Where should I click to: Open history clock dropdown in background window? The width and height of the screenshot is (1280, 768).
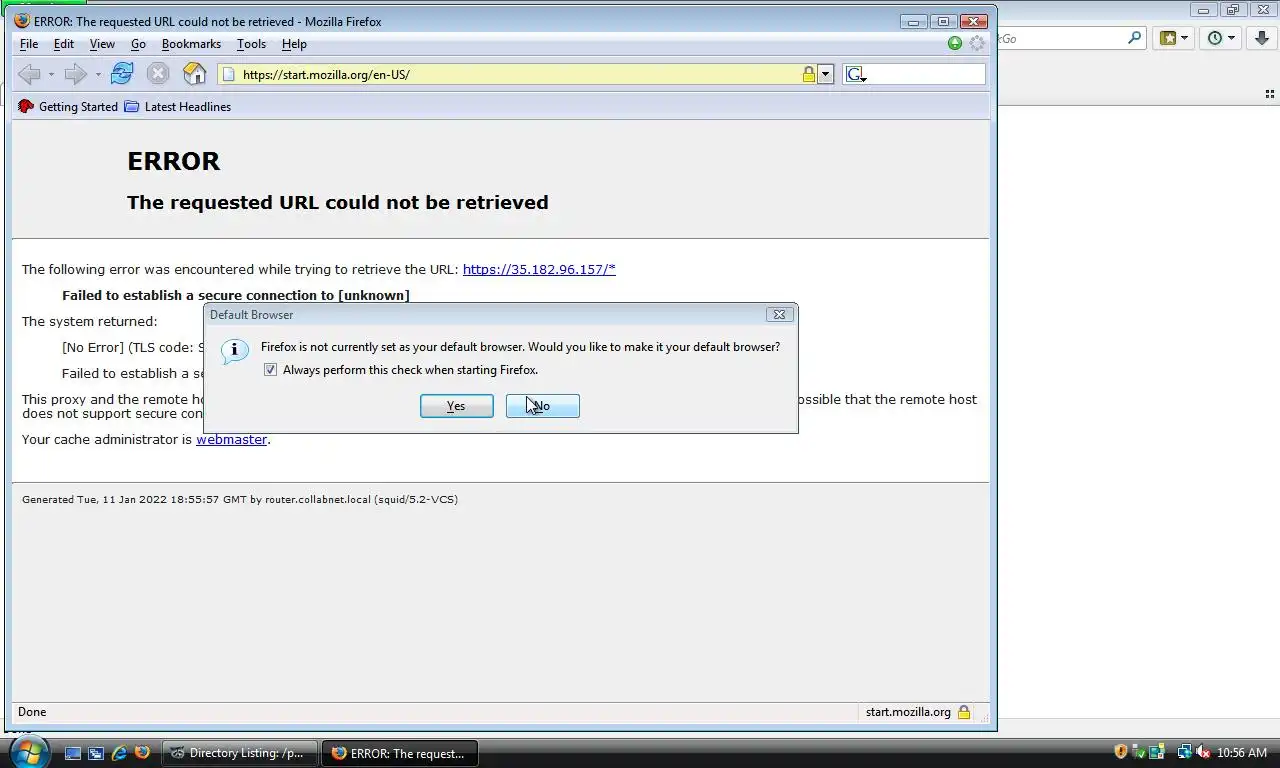point(1221,38)
